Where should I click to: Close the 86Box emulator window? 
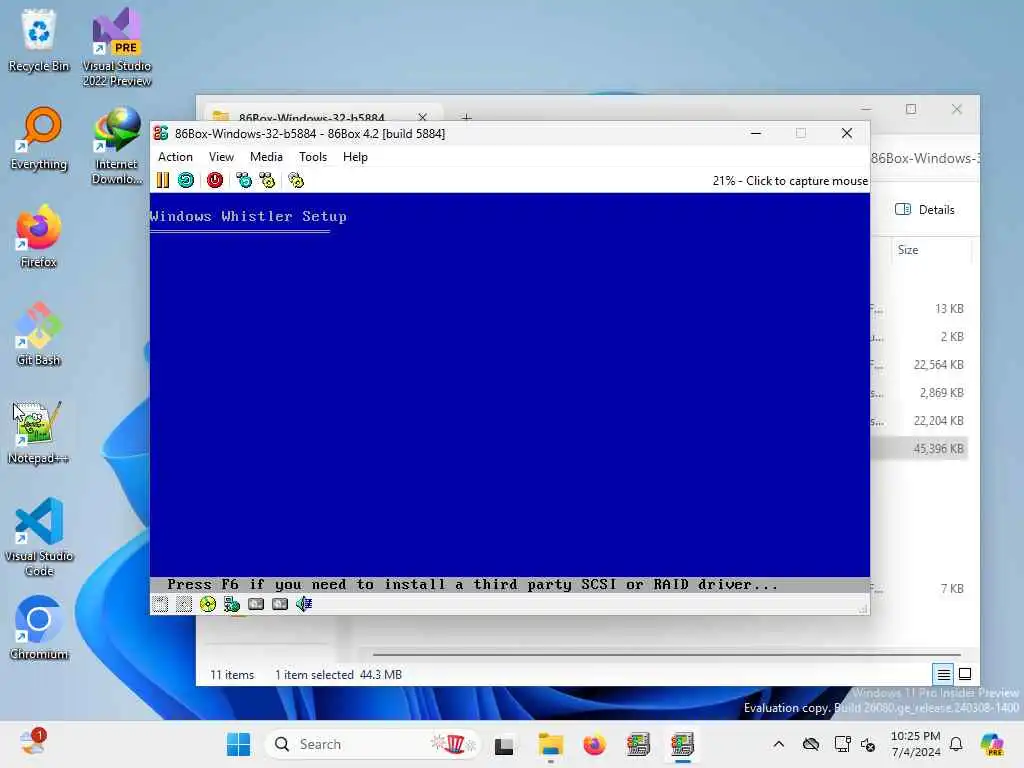point(847,133)
